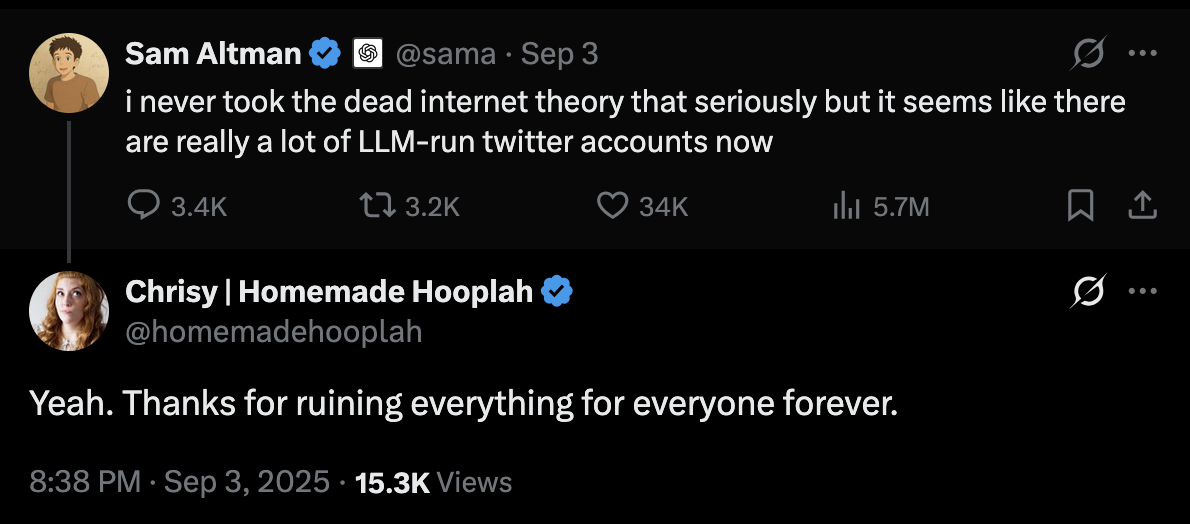Click the Sam Altman display name
The width and height of the screenshot is (1190, 524).
pos(213,54)
